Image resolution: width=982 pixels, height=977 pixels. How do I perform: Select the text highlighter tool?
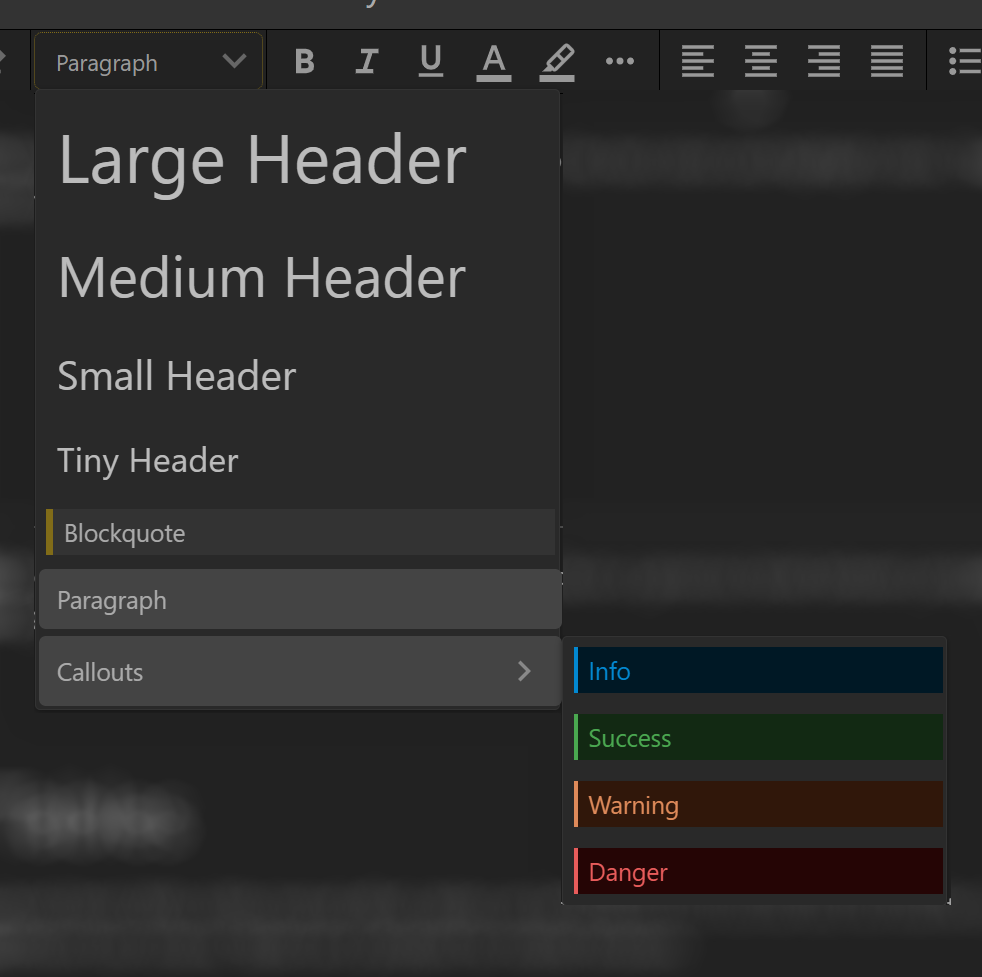(x=557, y=61)
